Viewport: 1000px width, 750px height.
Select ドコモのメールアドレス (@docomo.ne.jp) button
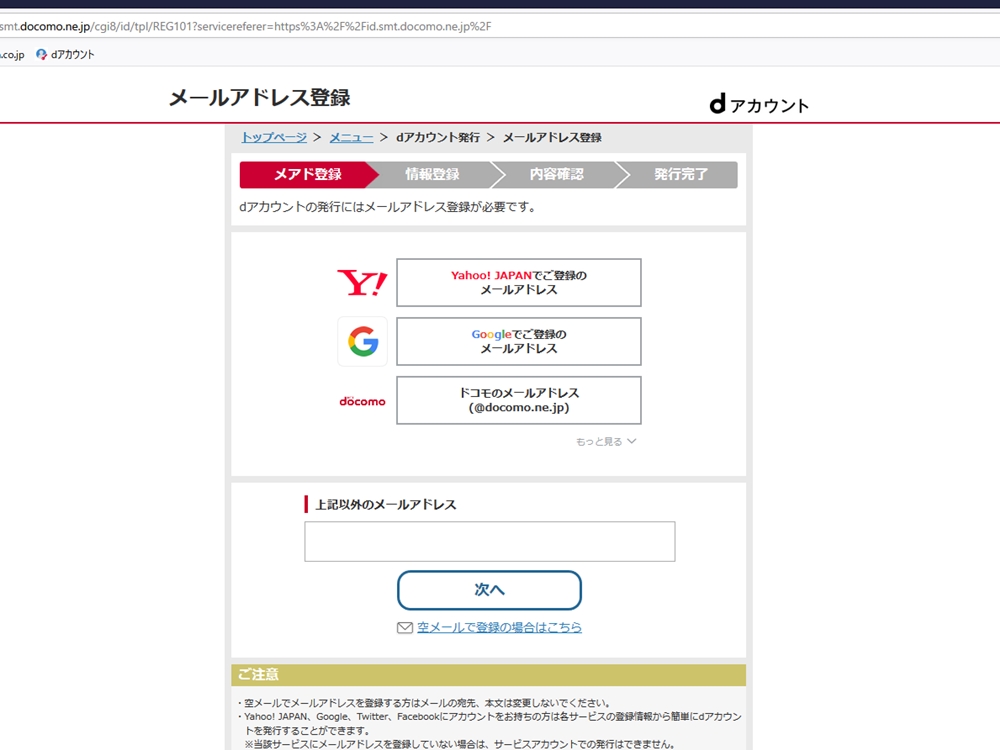[x=518, y=400]
